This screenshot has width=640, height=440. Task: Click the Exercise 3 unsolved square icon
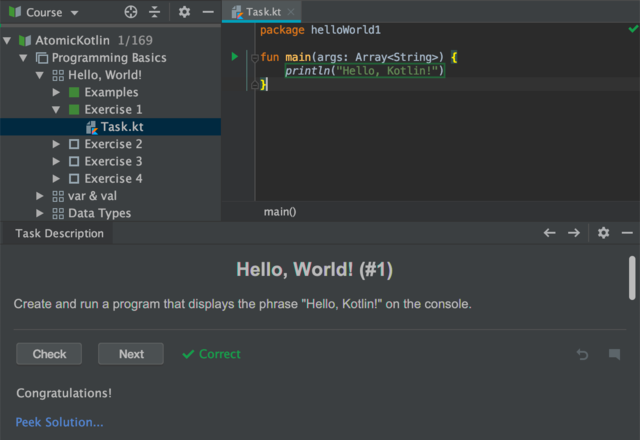coord(74,161)
